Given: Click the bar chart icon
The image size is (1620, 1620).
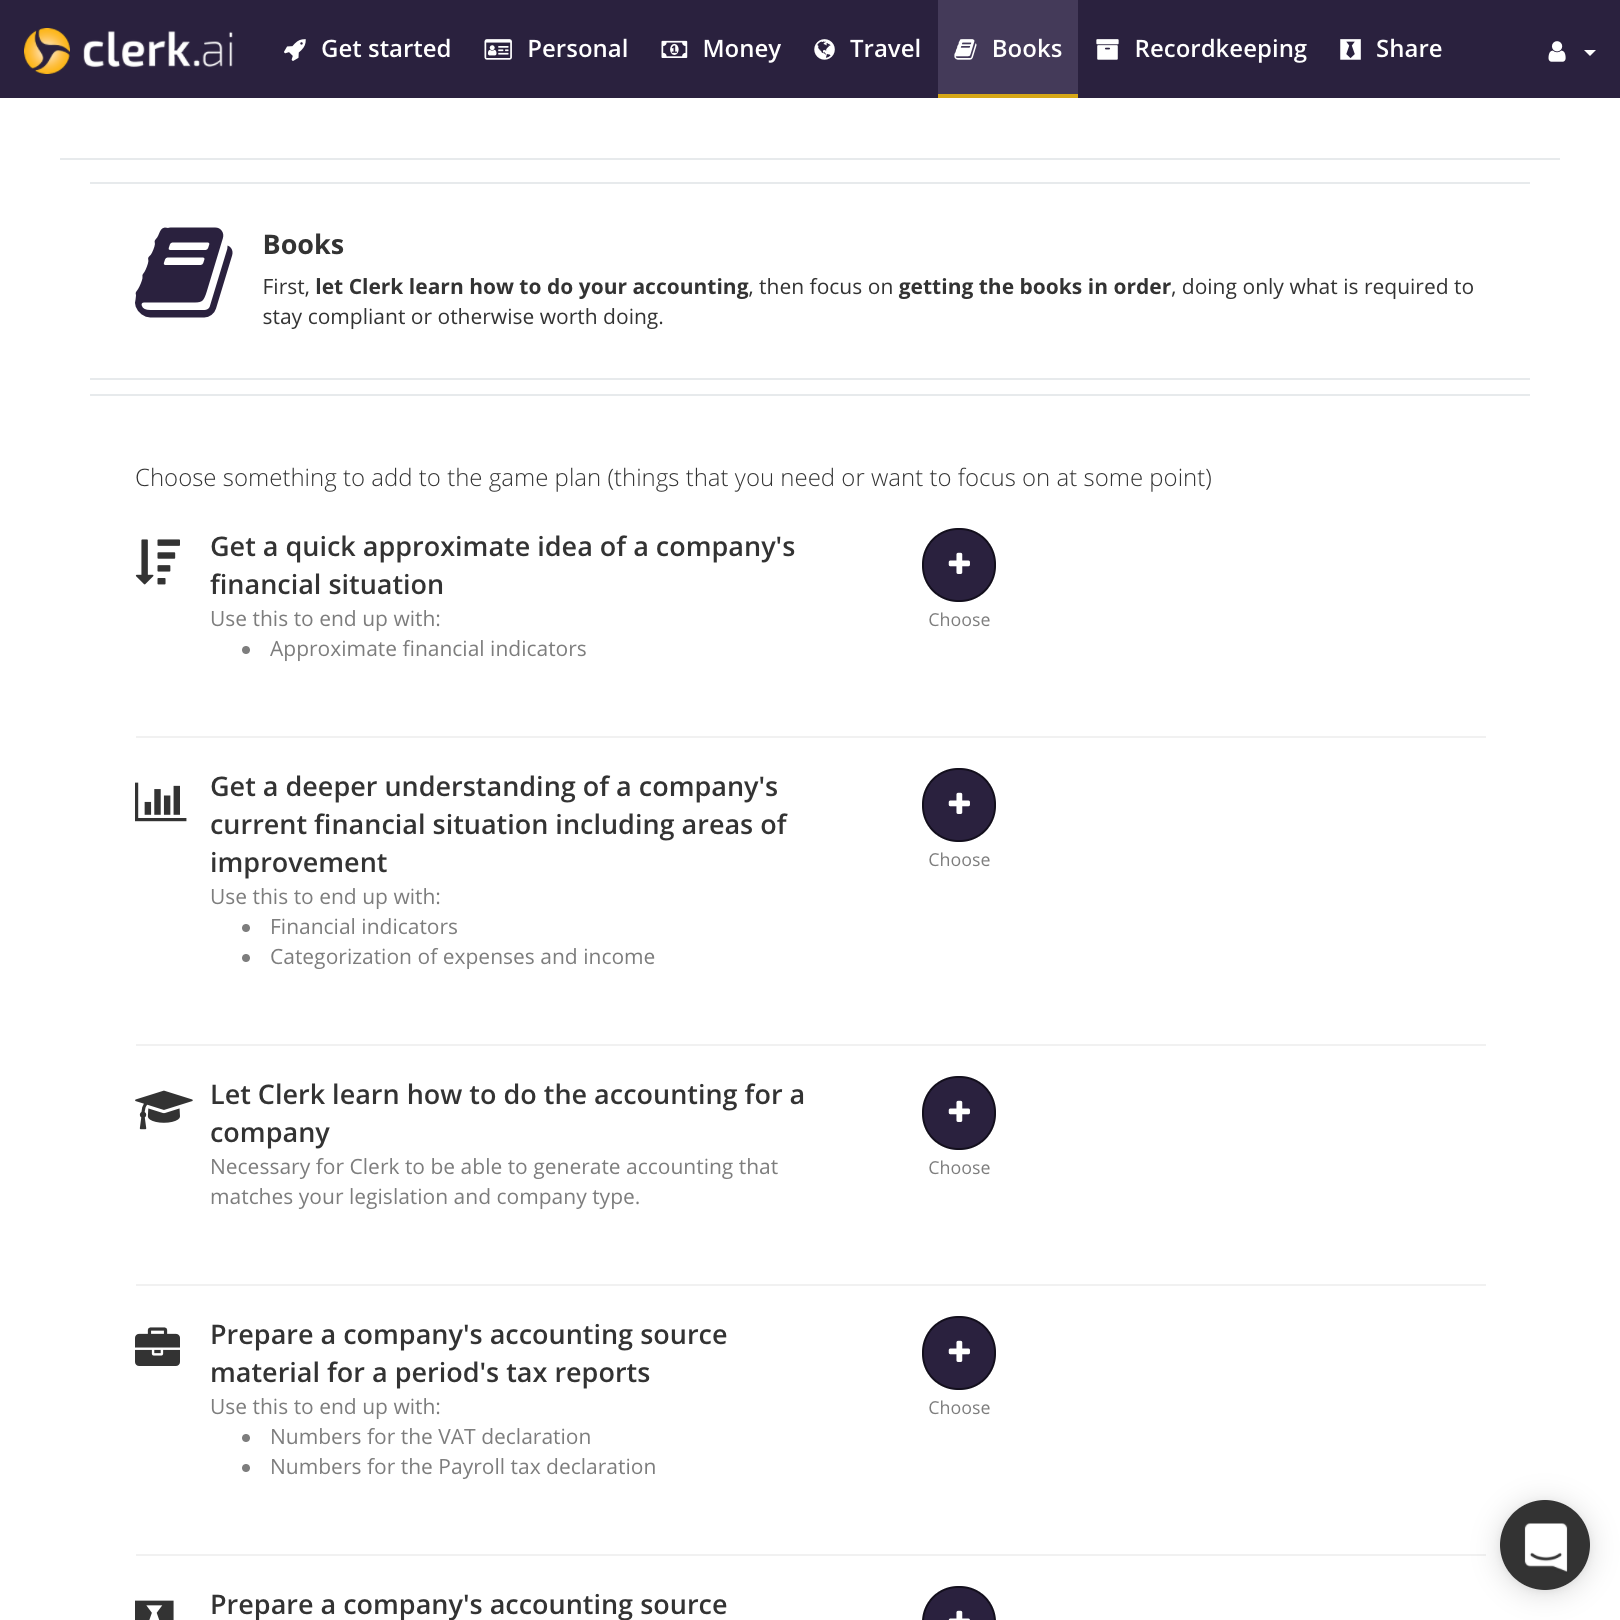Looking at the screenshot, I should 160,802.
